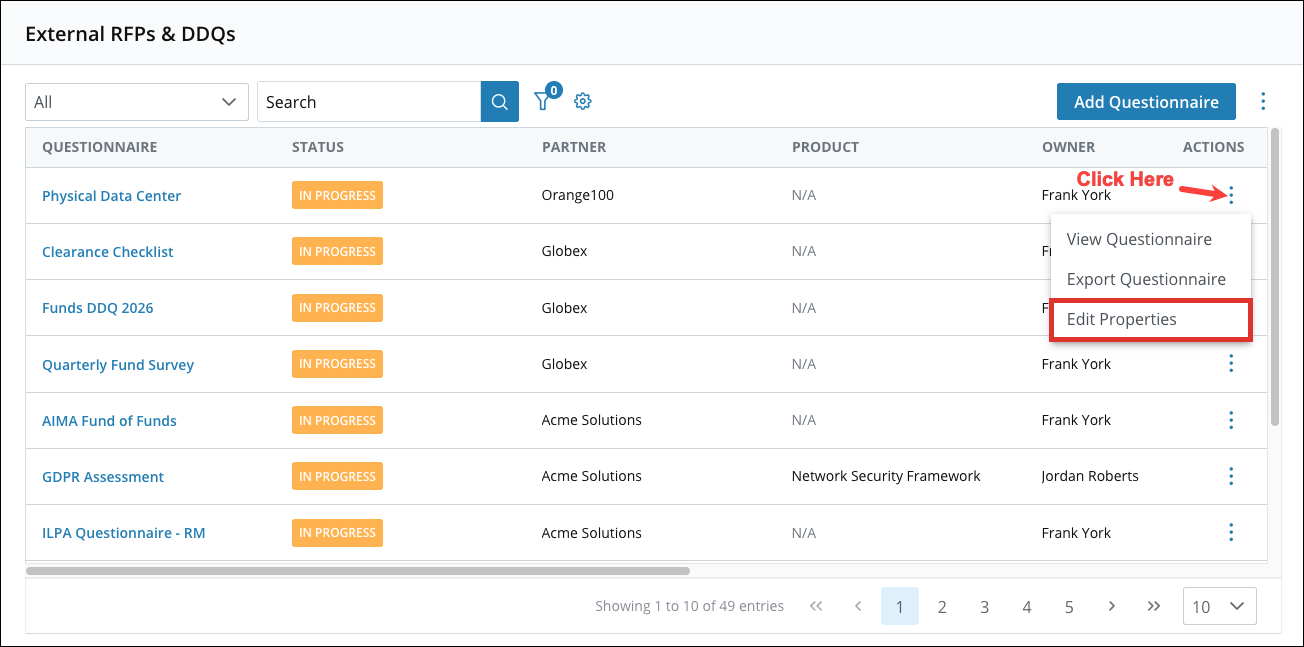Go to previous page arrow
Image resolution: width=1304 pixels, height=647 pixels.
tap(858, 606)
